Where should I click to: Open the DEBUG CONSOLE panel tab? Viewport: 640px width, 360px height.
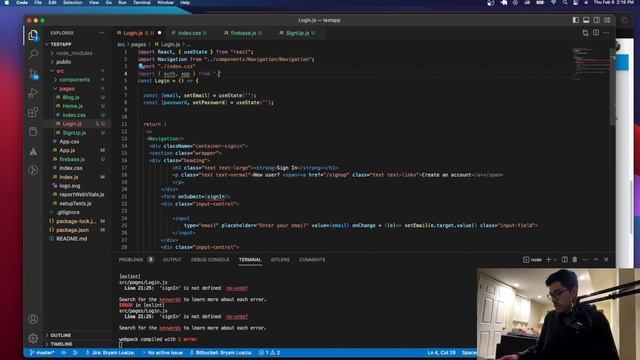point(210,260)
